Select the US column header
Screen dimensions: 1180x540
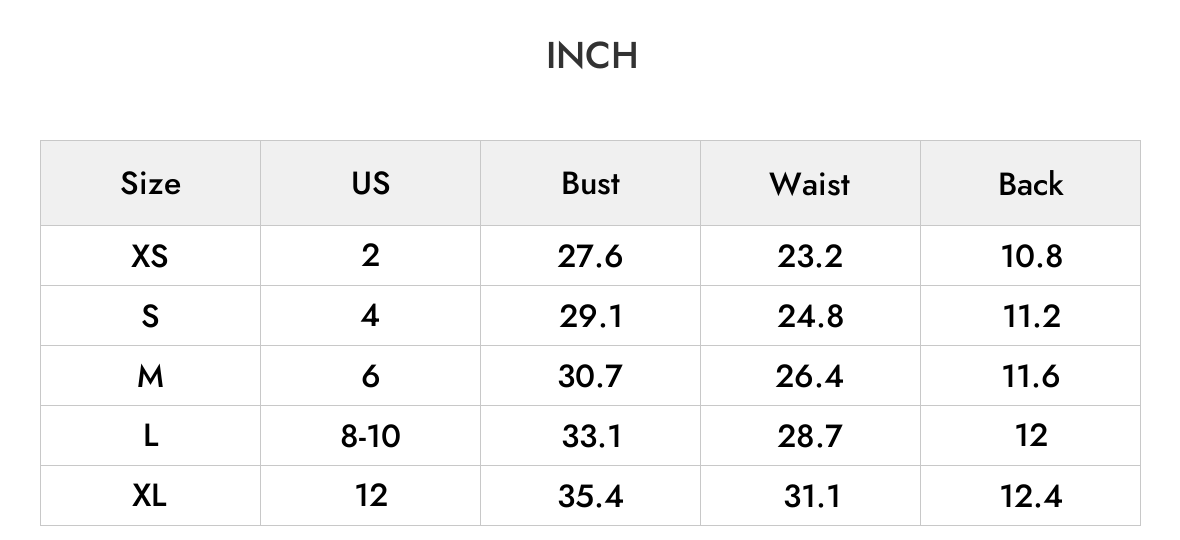pyautogui.click(x=370, y=184)
